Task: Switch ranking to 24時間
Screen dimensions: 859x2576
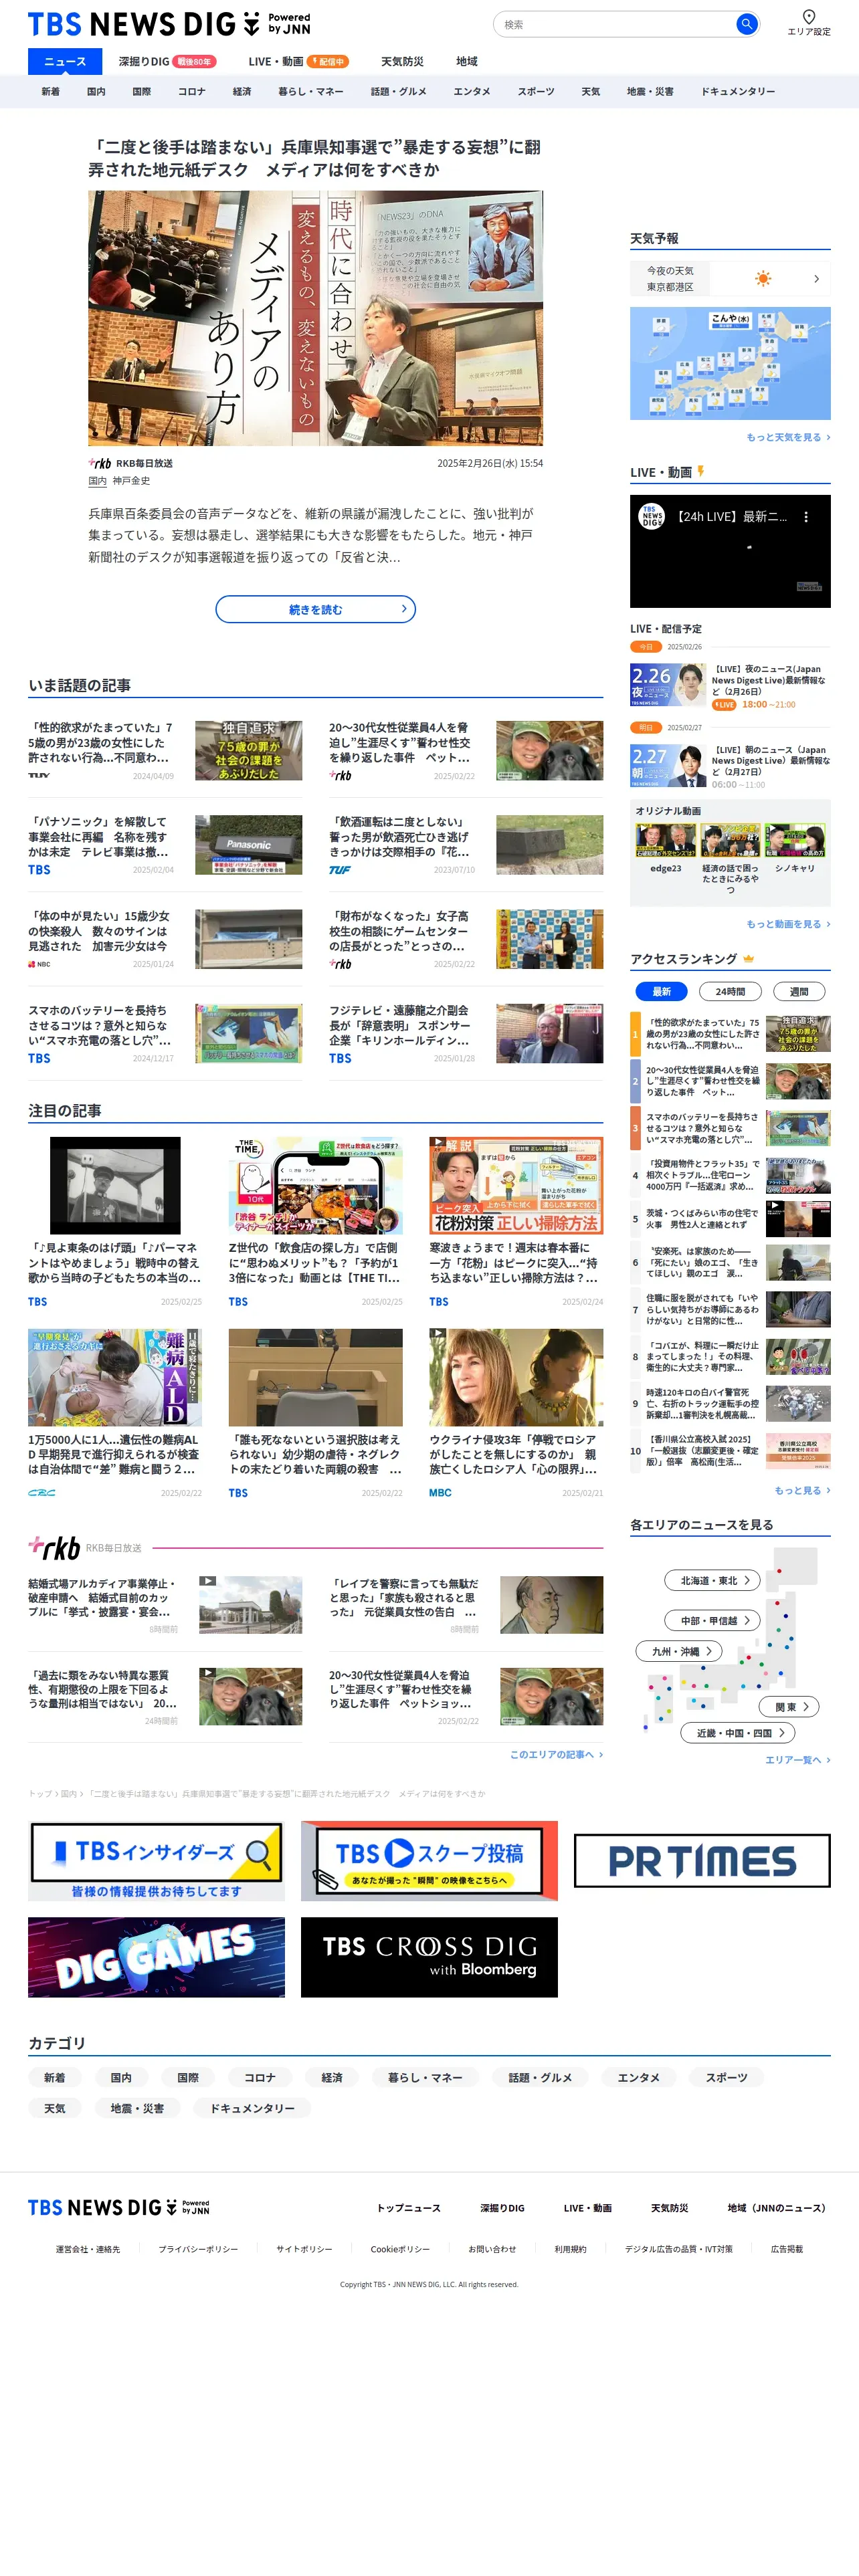Action: [729, 991]
